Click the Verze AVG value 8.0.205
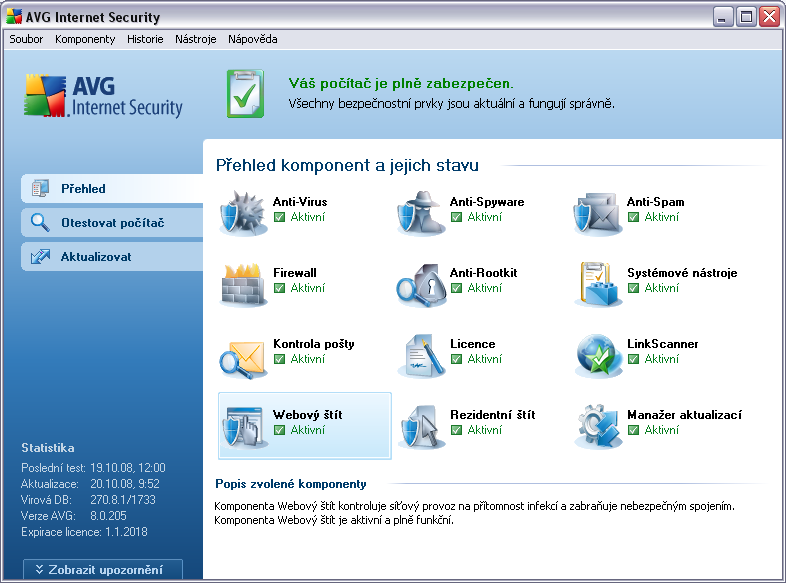The image size is (786, 583). [108, 516]
